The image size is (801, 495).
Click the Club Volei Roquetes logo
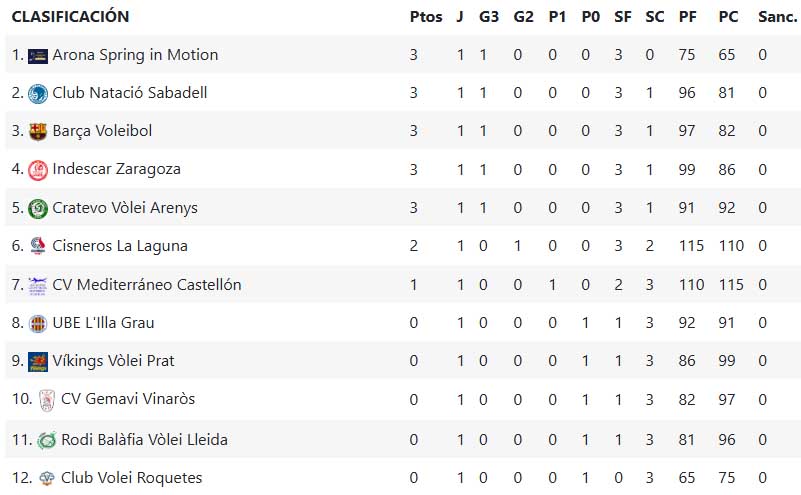pos(47,478)
